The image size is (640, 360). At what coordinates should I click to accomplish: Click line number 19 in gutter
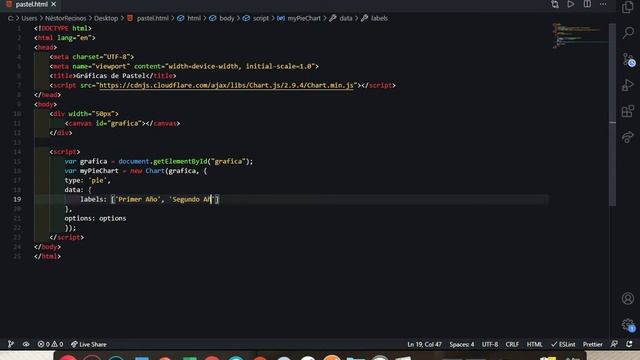click(x=17, y=199)
